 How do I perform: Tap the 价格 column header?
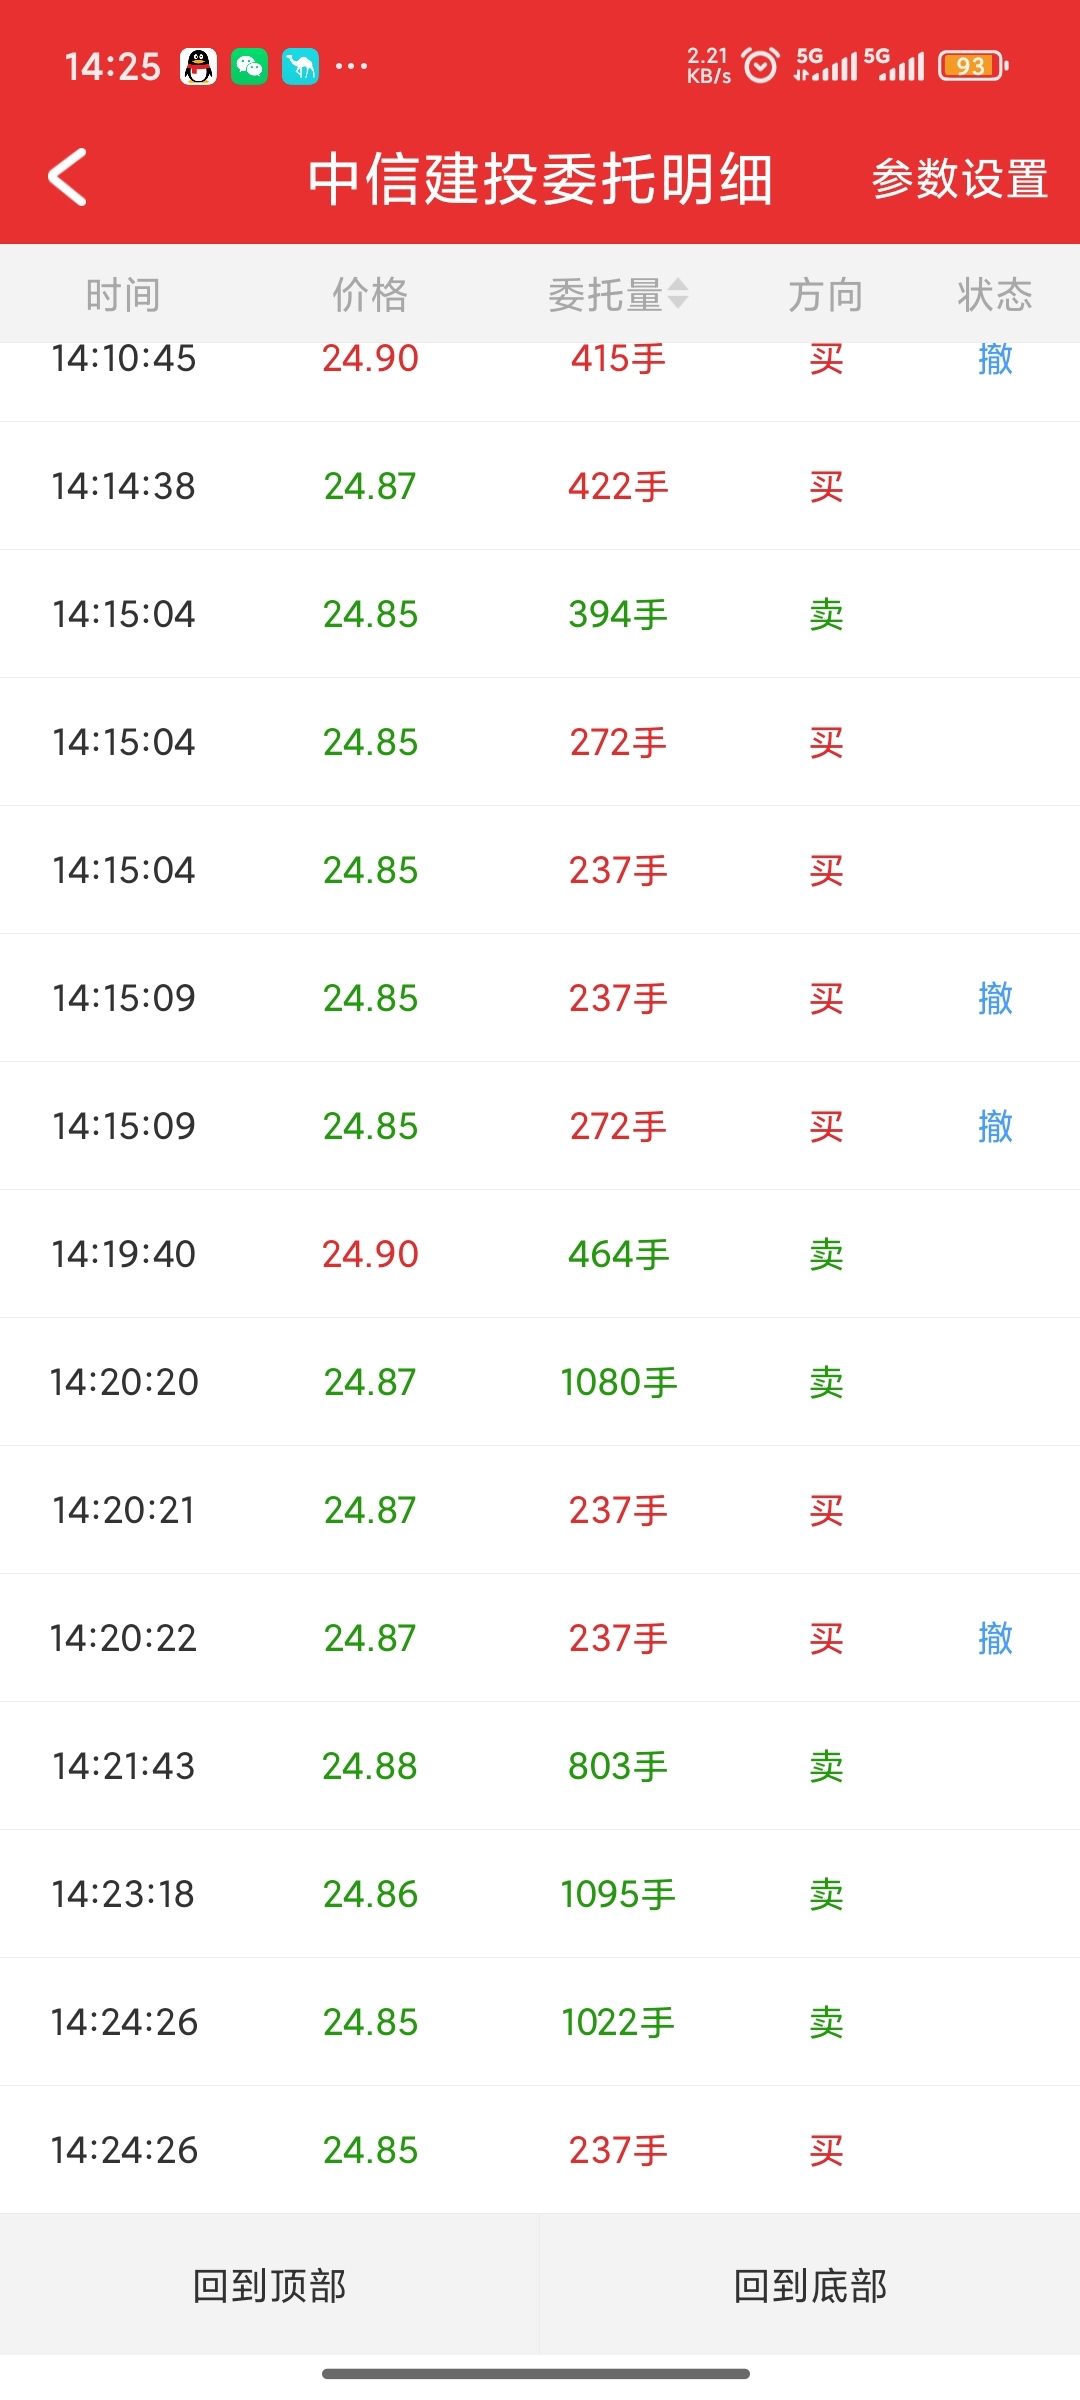(370, 295)
